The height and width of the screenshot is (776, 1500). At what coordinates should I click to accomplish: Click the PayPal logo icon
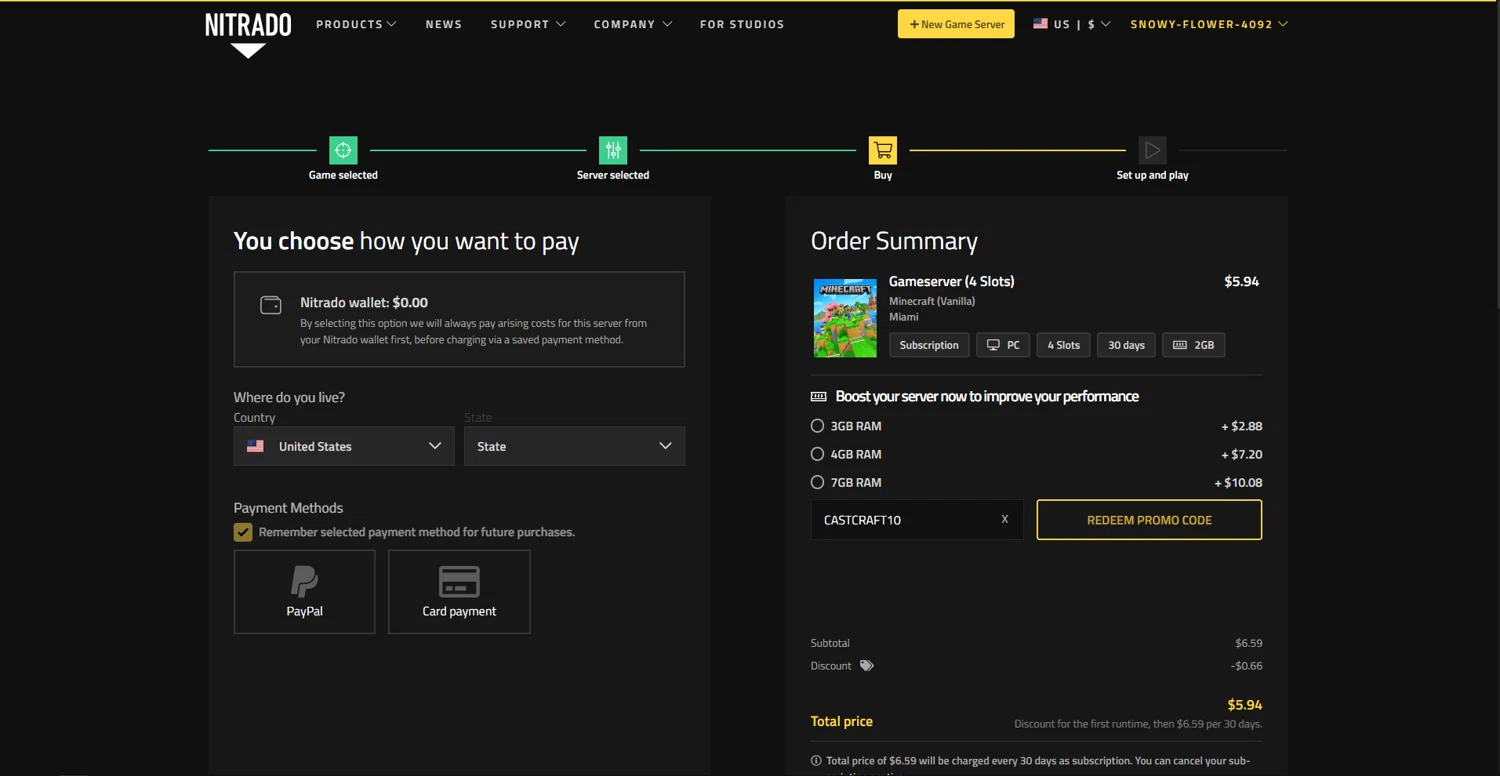pyautogui.click(x=304, y=581)
